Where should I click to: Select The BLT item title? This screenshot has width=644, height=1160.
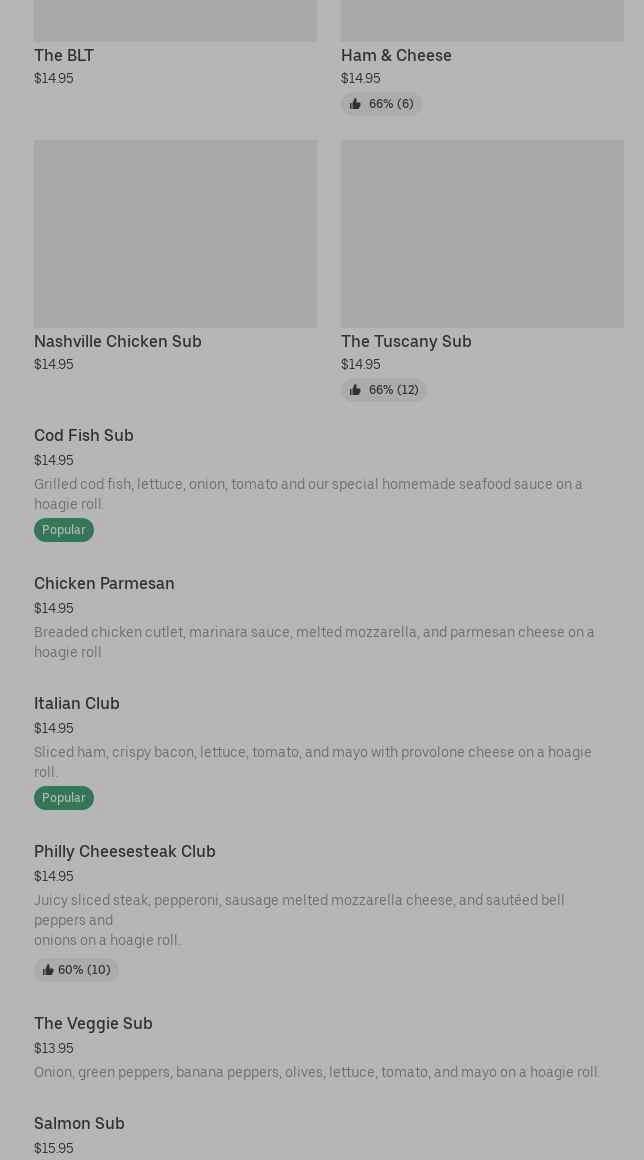pyautogui.click(x=64, y=55)
